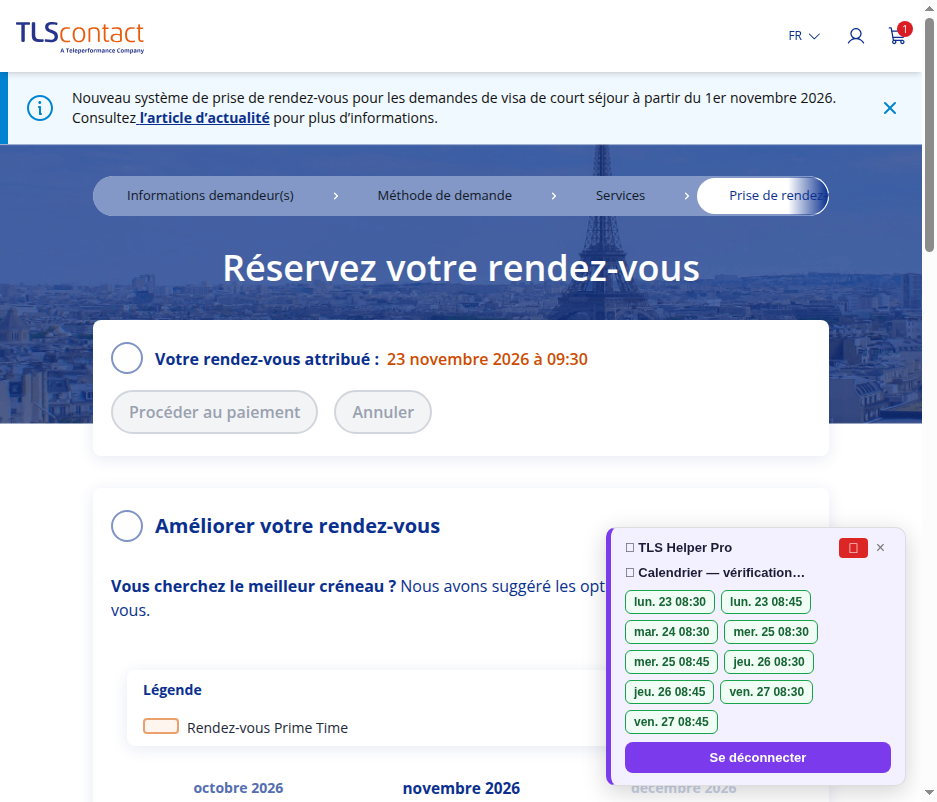Screen dimensions: 937x802
Task: Close the TLS Helper Pro panel
Action: pos(880,547)
